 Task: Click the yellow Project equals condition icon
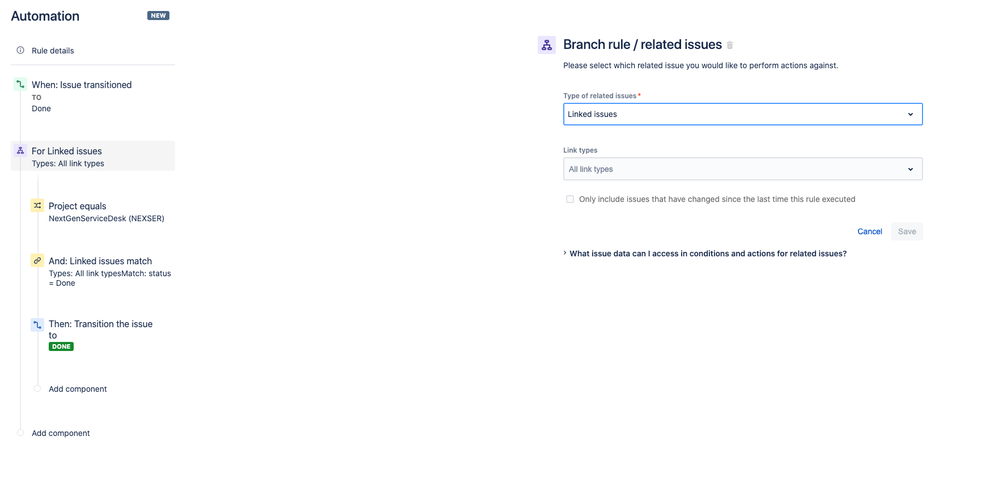click(38, 206)
